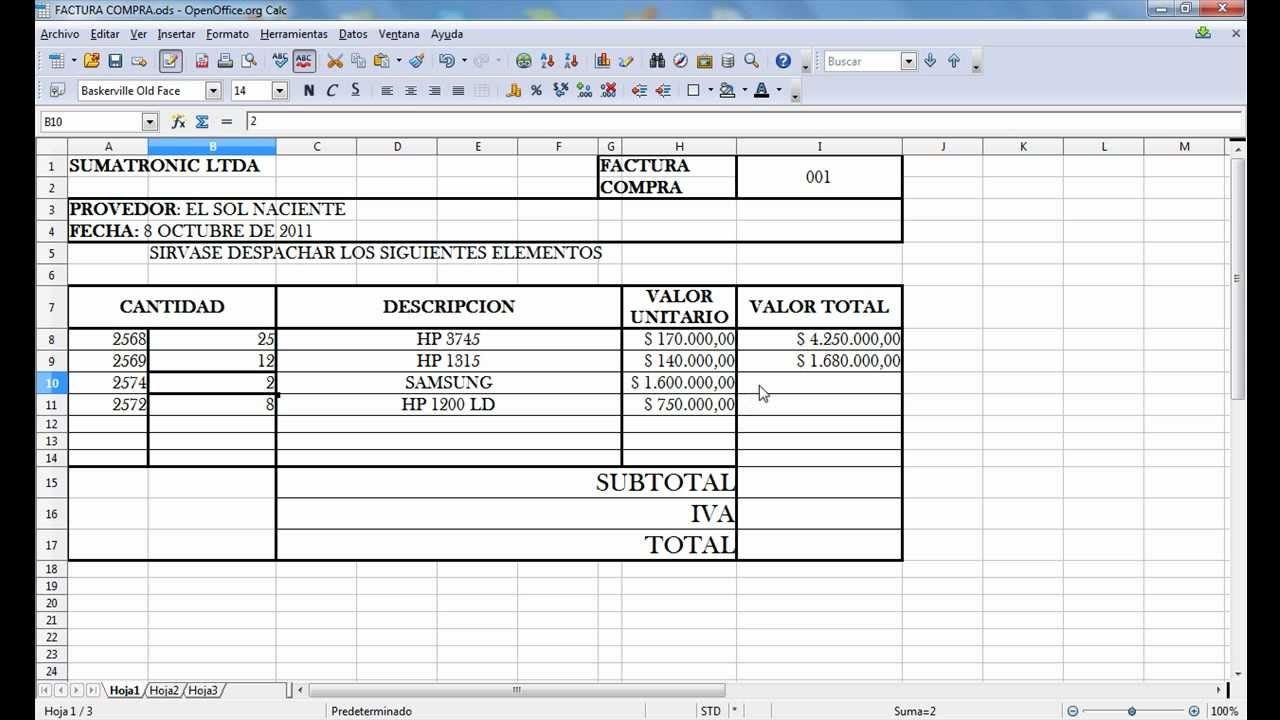Click the Copy icon
Screen dimensions: 1280x720
pos(358,61)
